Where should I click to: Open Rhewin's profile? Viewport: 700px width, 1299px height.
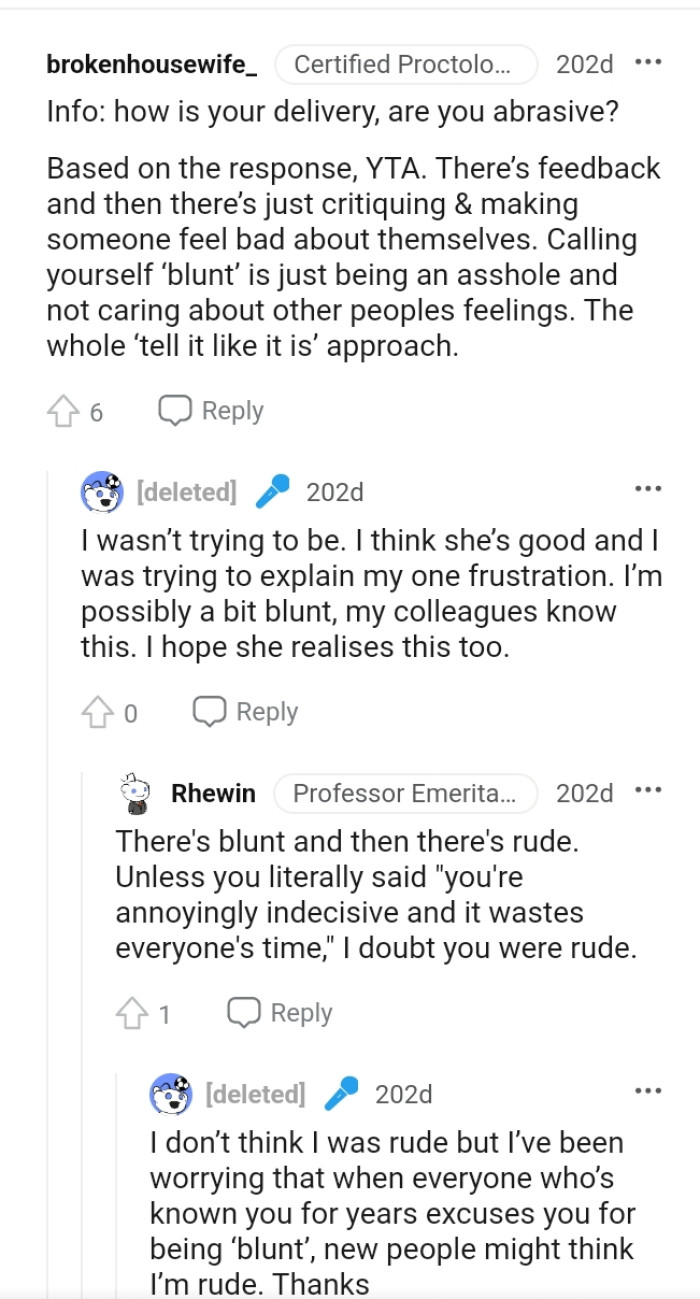click(216, 792)
